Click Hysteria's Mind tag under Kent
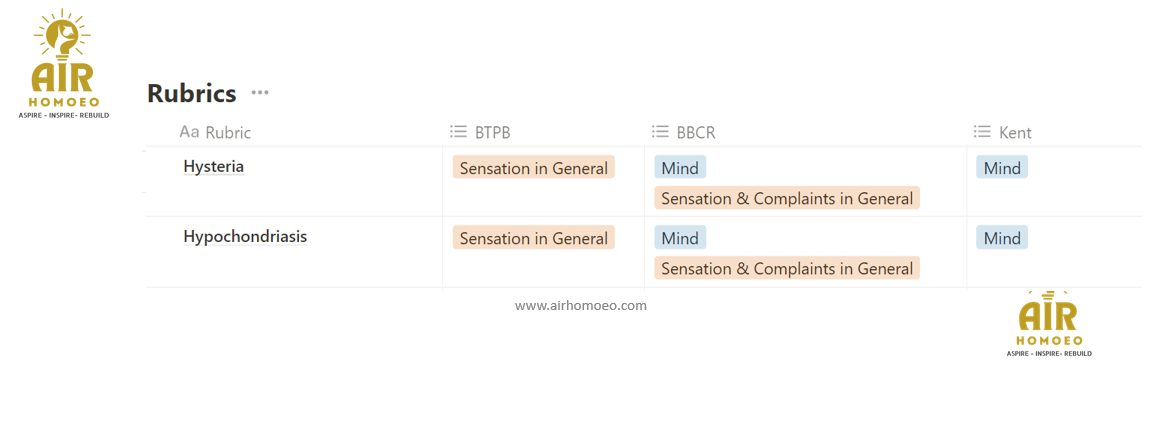The width and height of the screenshot is (1164, 431). 1002,168
